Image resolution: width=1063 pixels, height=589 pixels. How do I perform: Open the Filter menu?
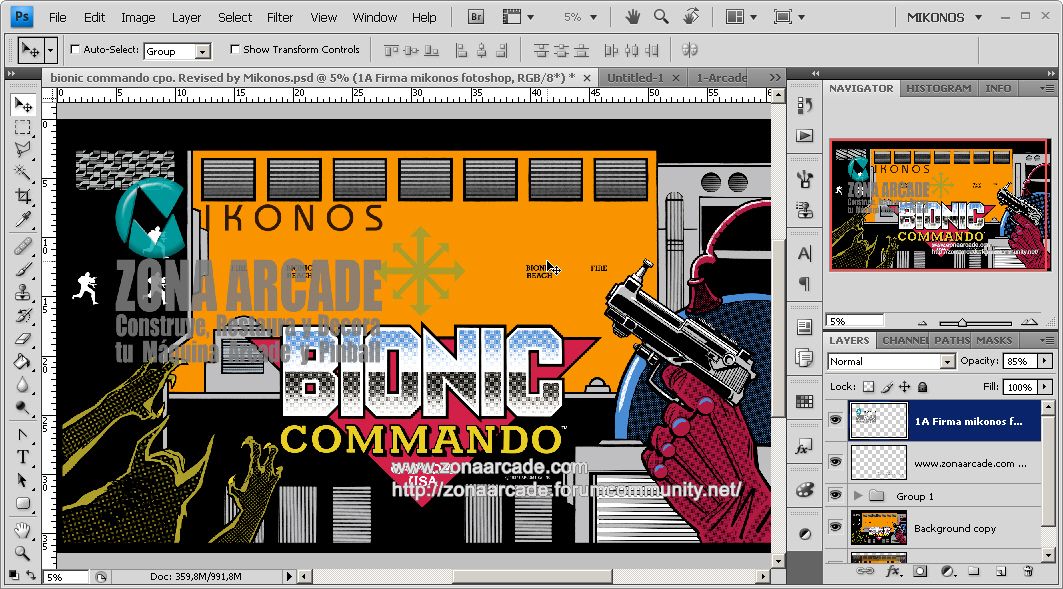click(x=279, y=17)
